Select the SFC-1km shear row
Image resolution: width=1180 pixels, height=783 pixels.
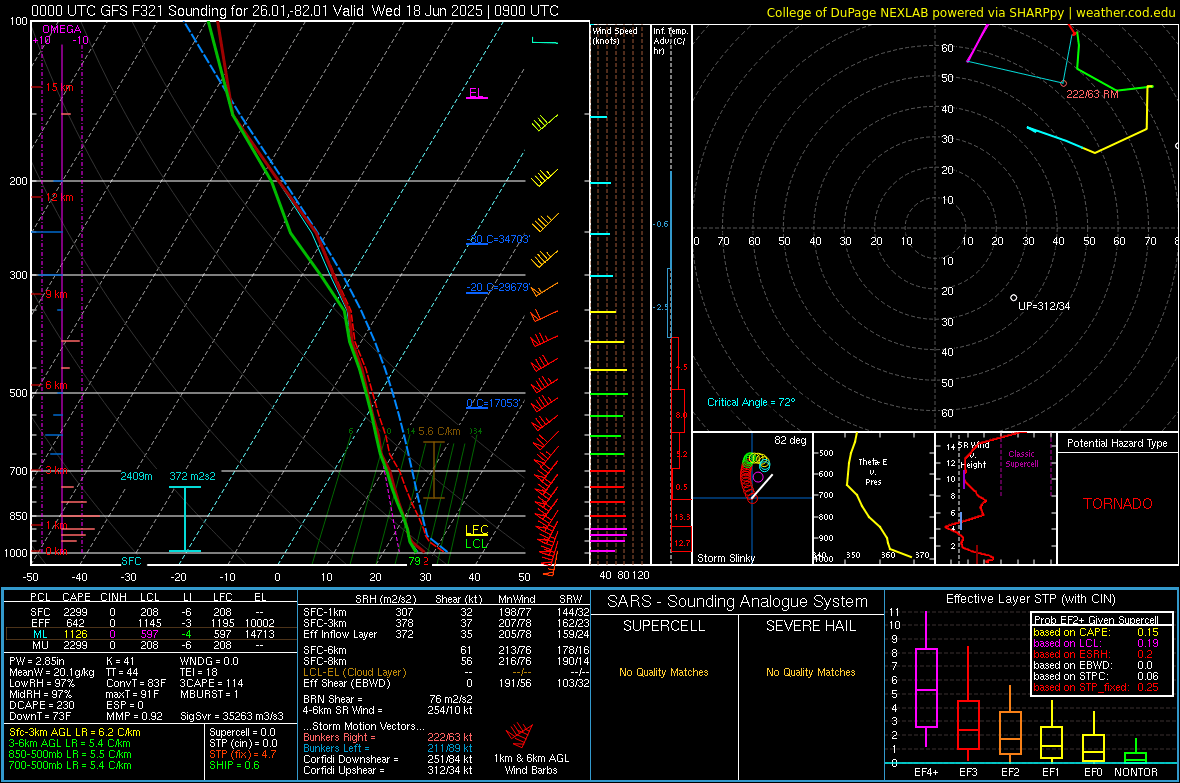click(446, 612)
